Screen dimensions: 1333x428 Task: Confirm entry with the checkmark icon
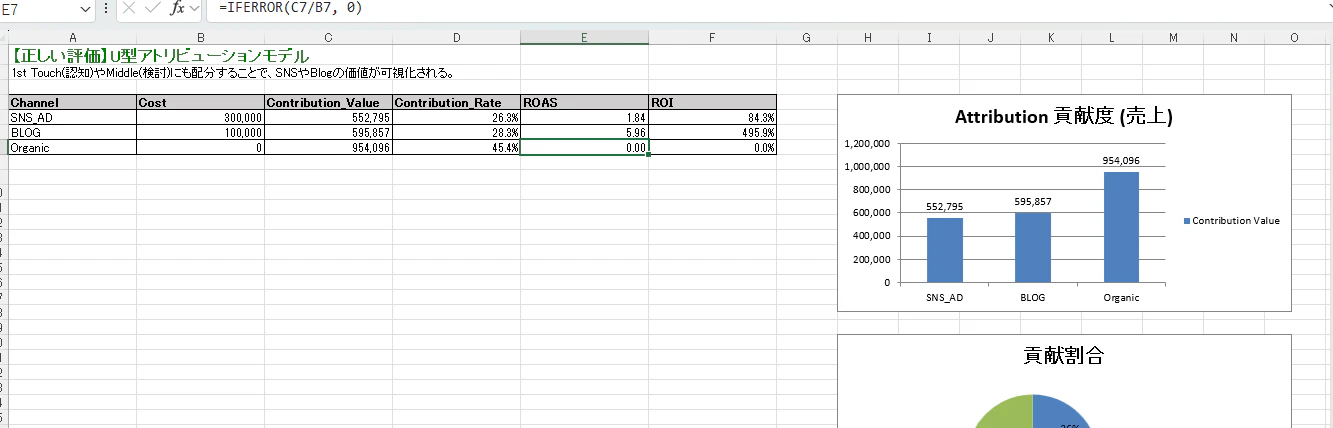click(x=152, y=8)
